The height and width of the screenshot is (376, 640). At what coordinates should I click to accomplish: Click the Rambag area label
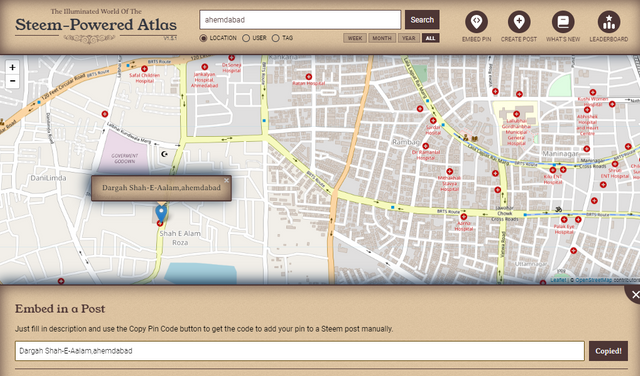pos(406,142)
